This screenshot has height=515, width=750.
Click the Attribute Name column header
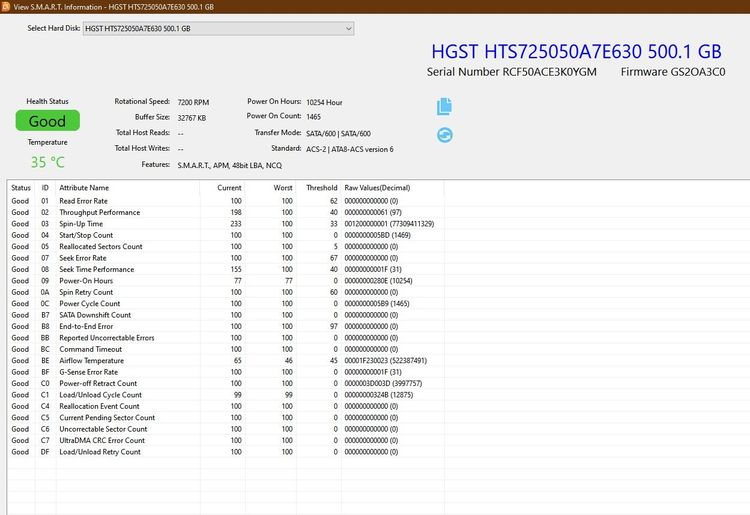click(128, 188)
